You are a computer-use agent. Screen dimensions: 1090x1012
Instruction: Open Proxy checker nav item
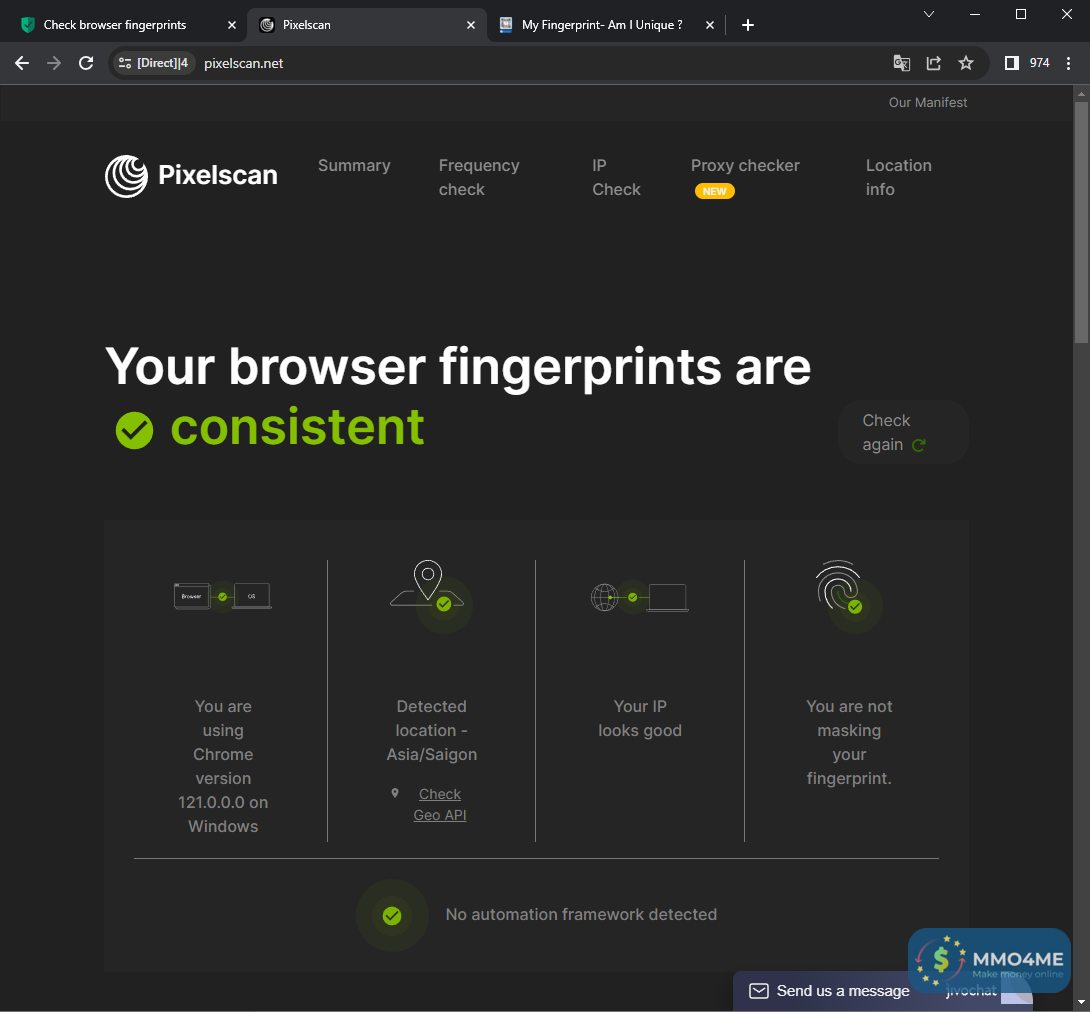coord(745,165)
